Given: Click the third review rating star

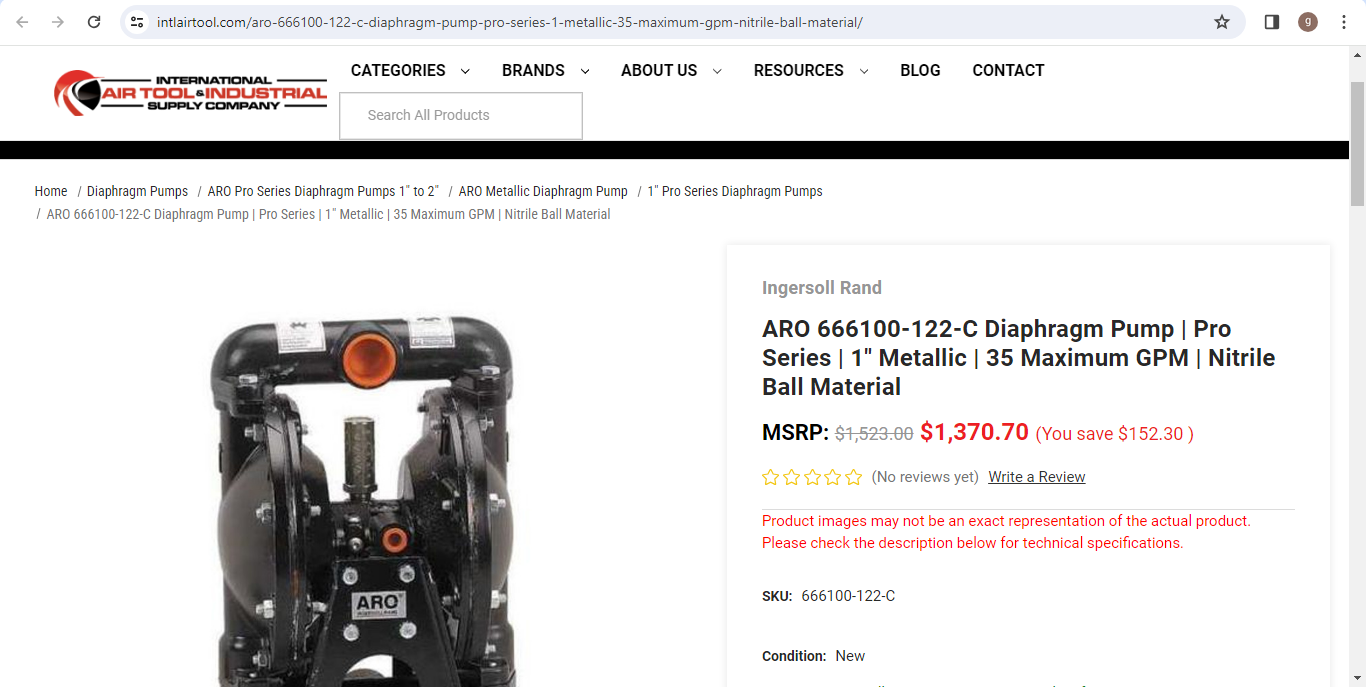Looking at the screenshot, I should click(x=812, y=477).
